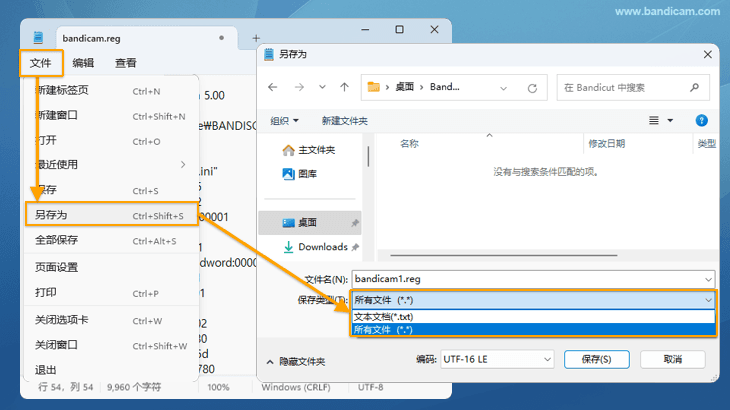730x410 pixels.
Task: Open the help question mark button
Action: coord(701,121)
